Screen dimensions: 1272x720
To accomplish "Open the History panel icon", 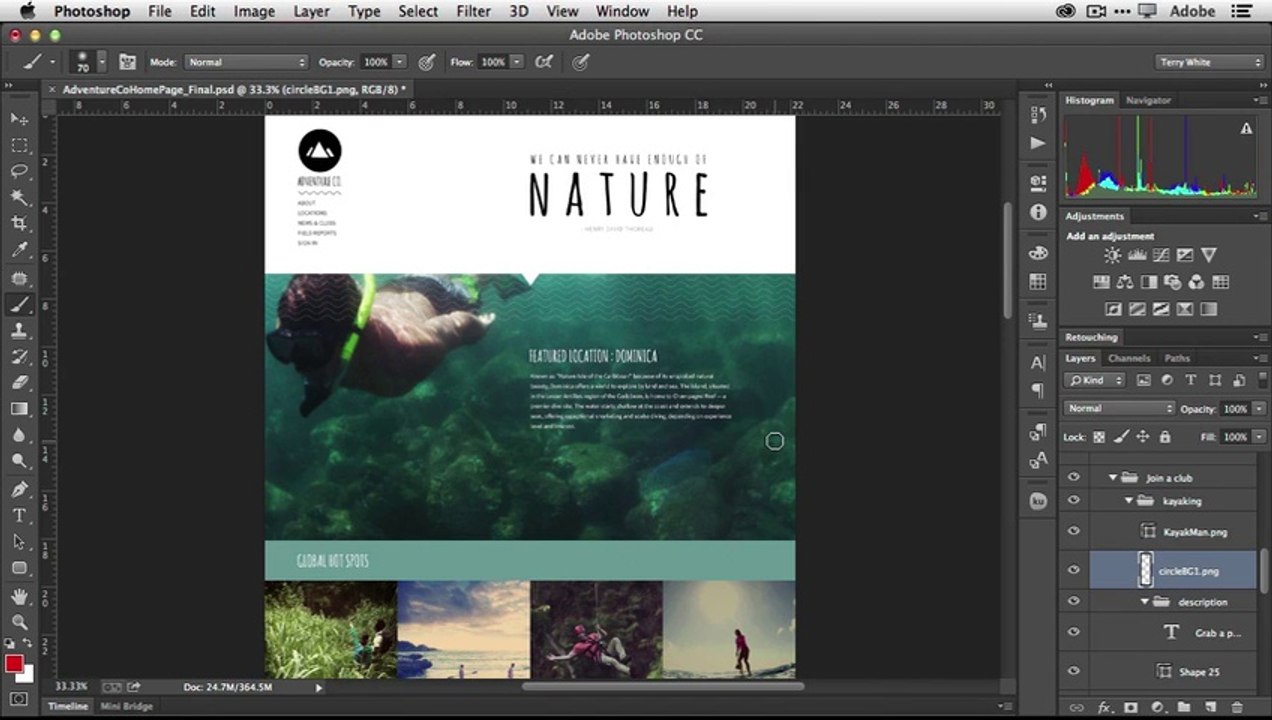I will click(1038, 115).
